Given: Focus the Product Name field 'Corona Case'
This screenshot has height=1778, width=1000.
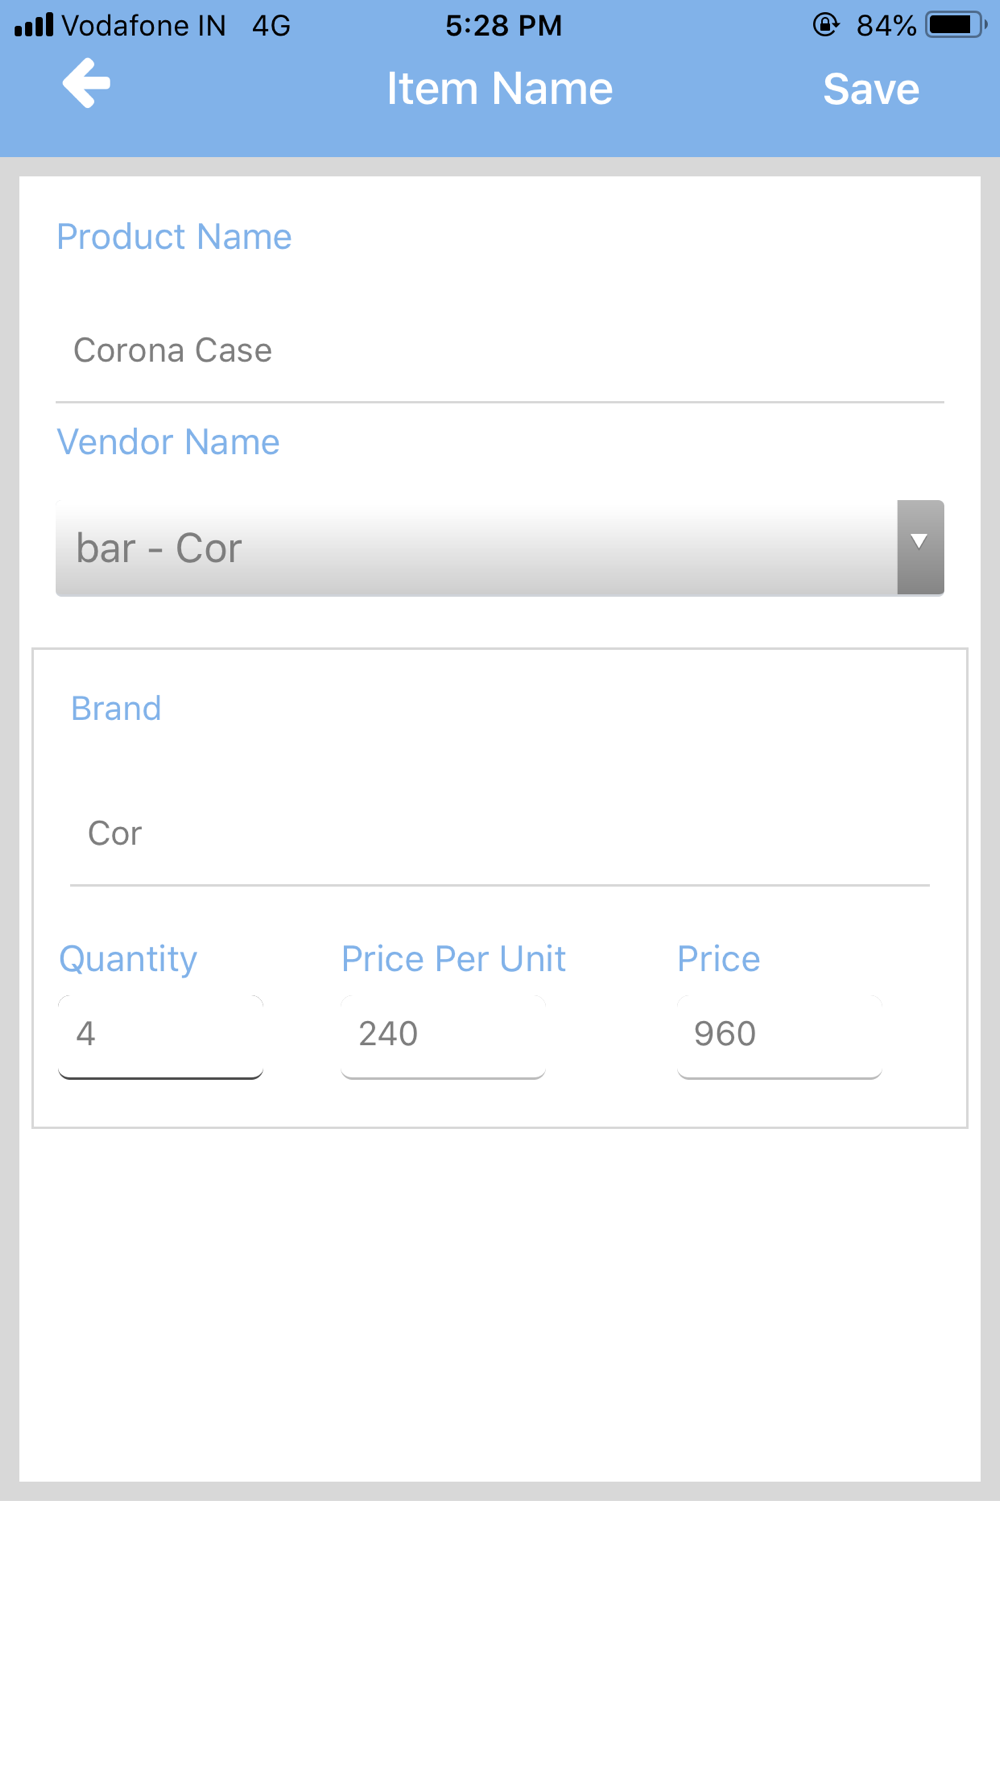Looking at the screenshot, I should (500, 351).
